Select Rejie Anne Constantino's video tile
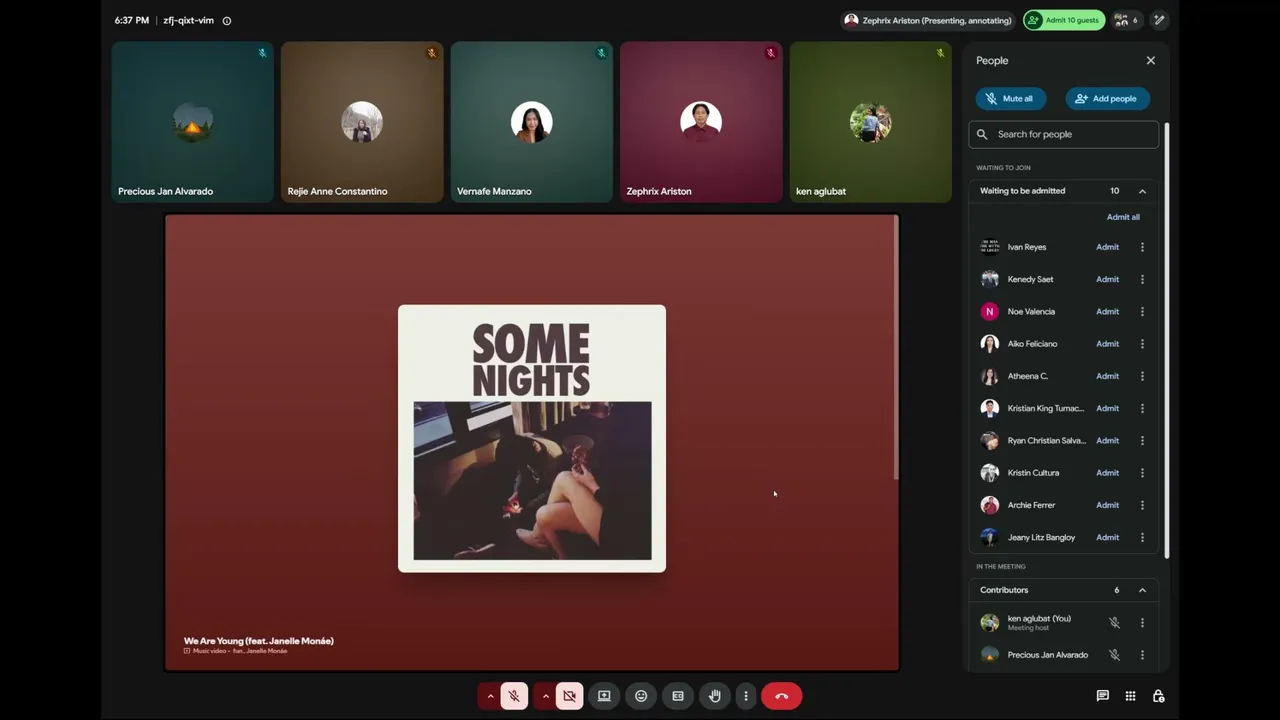 pyautogui.click(x=362, y=122)
